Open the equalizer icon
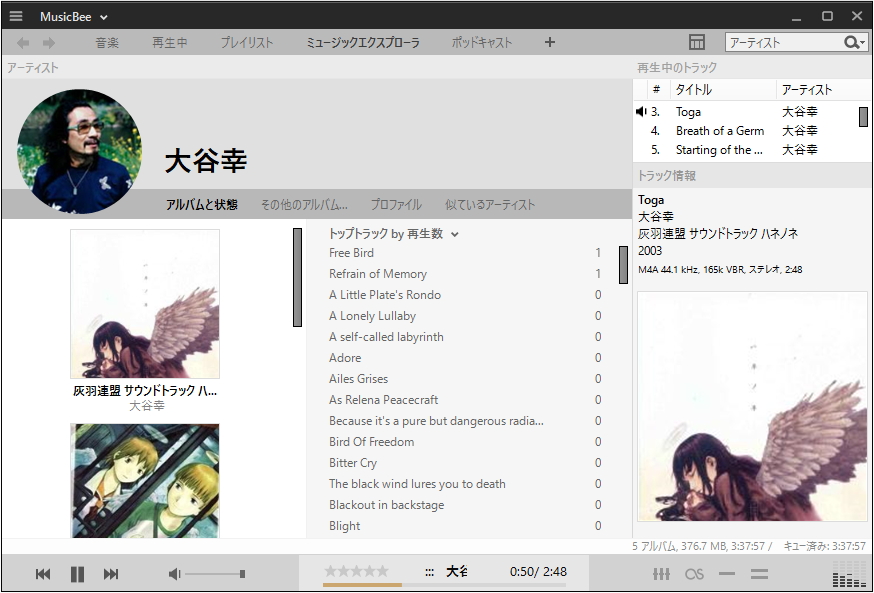 click(662, 574)
